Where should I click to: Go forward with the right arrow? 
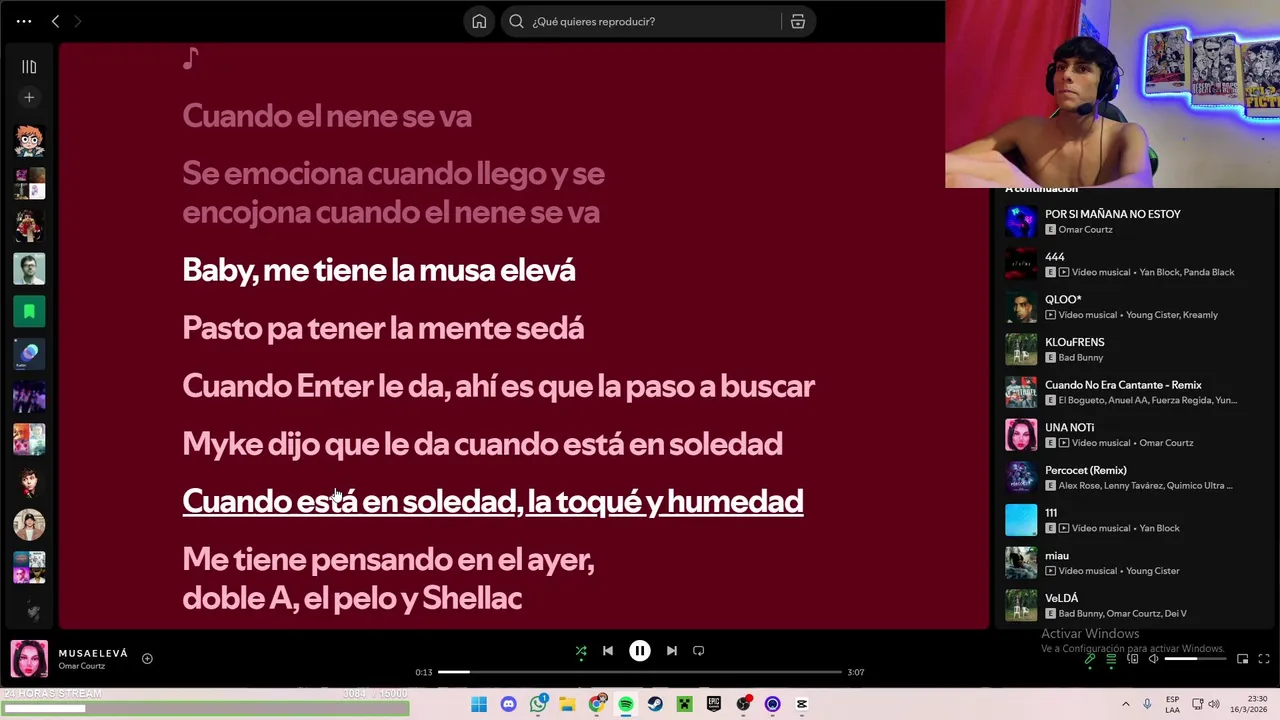pyautogui.click(x=77, y=21)
